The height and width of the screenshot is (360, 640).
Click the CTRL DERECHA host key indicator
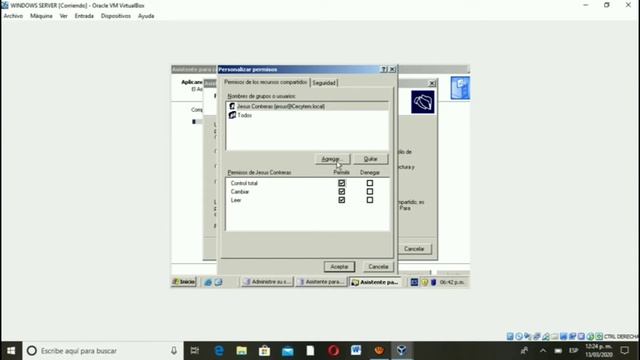tap(621, 337)
